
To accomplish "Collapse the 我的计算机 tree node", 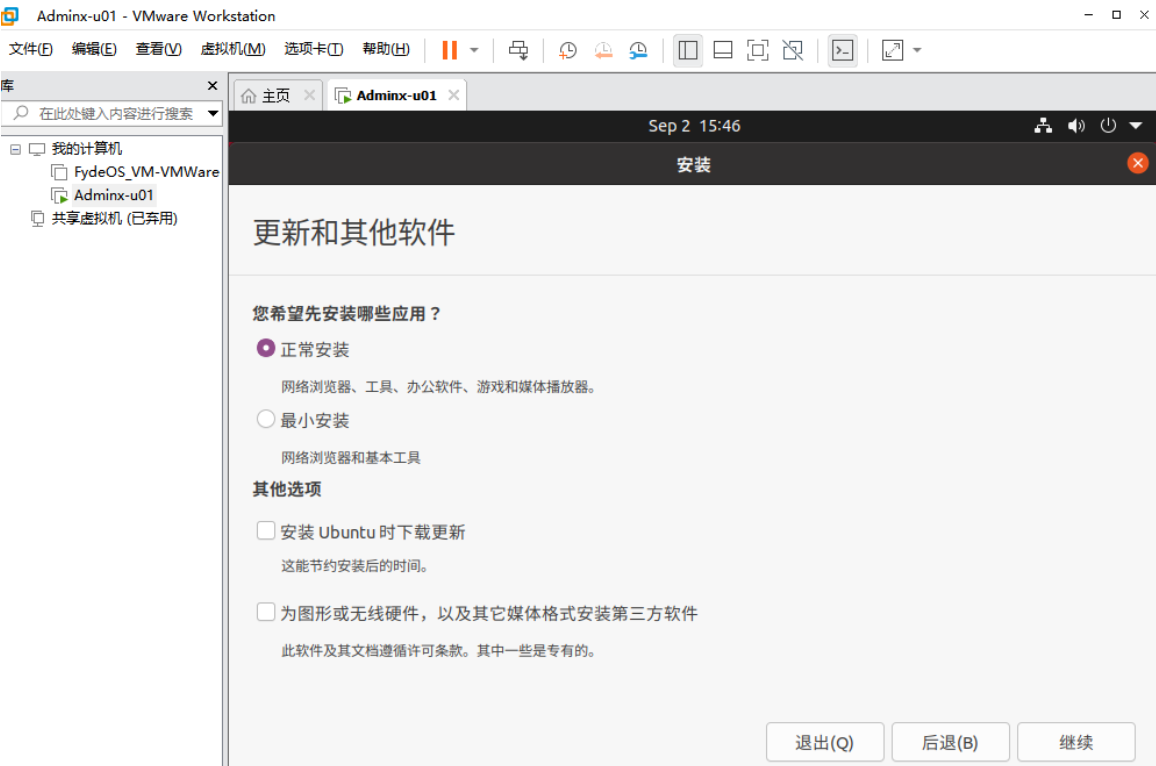I will coord(15,149).
